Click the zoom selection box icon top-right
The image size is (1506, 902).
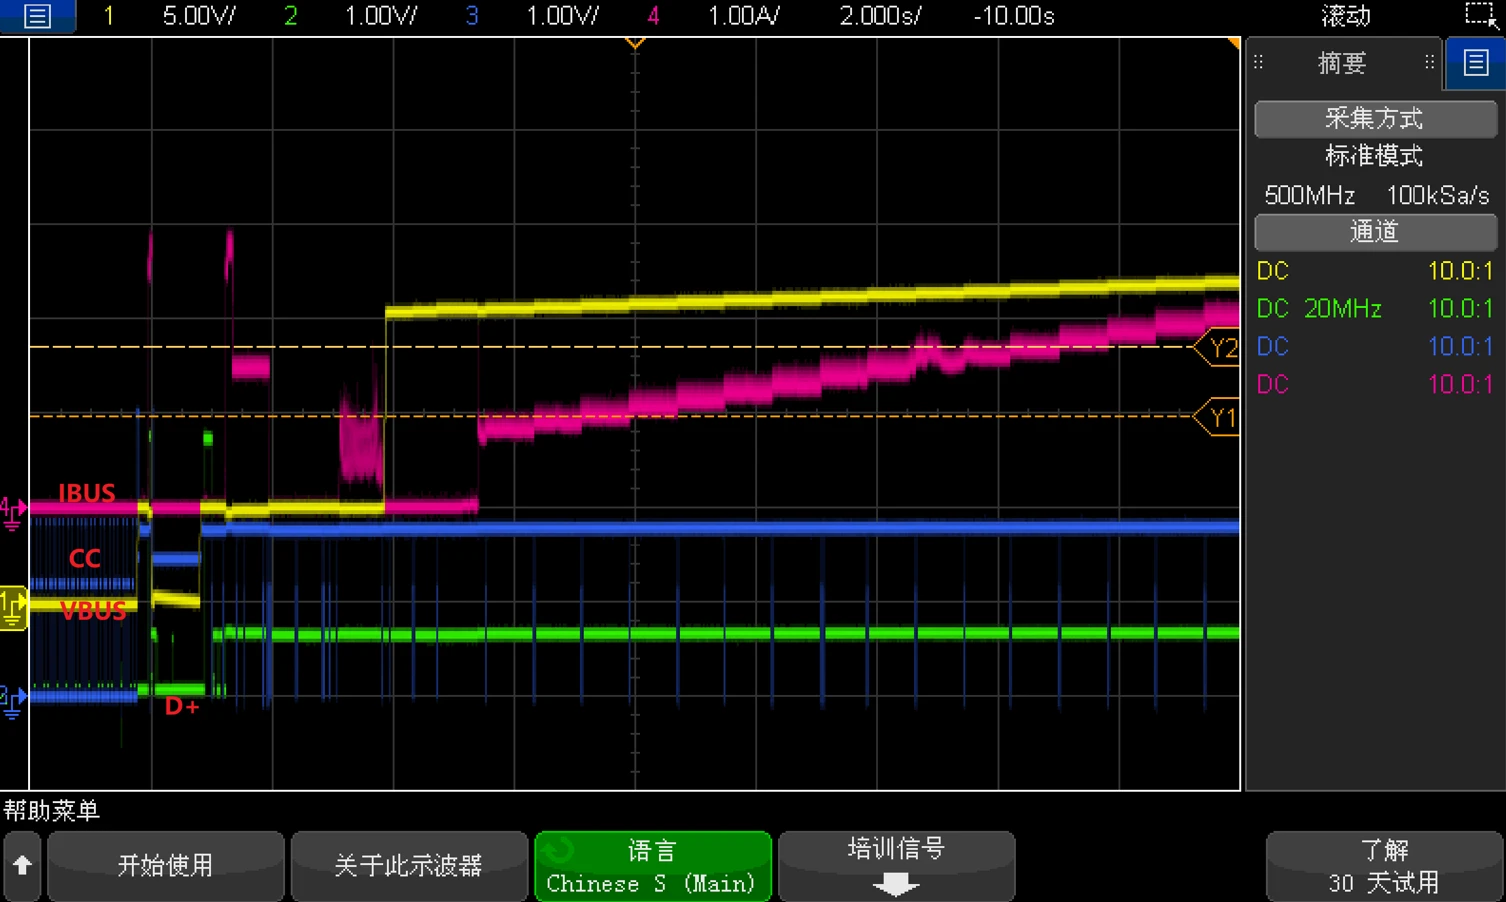click(x=1480, y=16)
